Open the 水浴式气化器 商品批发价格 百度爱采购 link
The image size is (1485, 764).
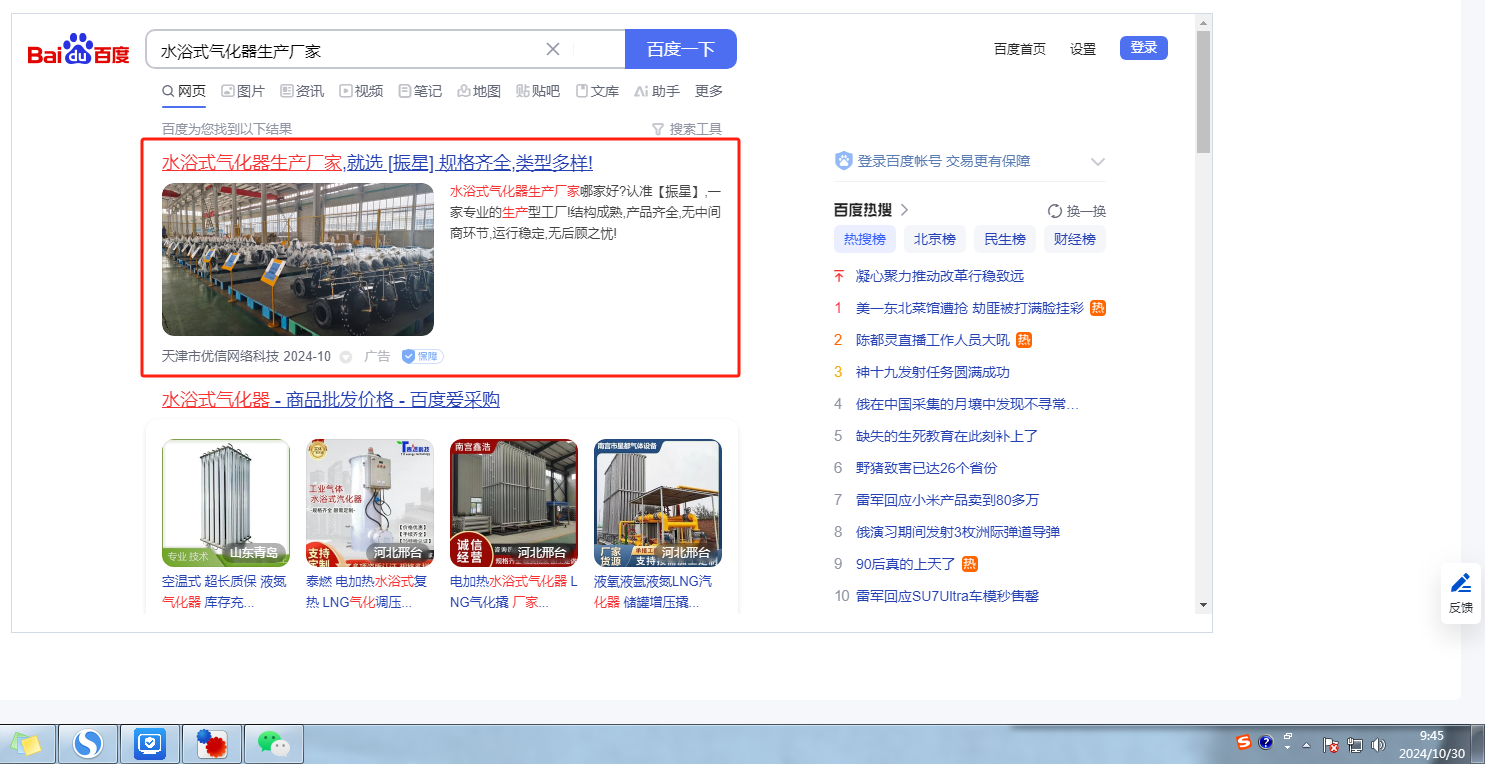(331, 400)
